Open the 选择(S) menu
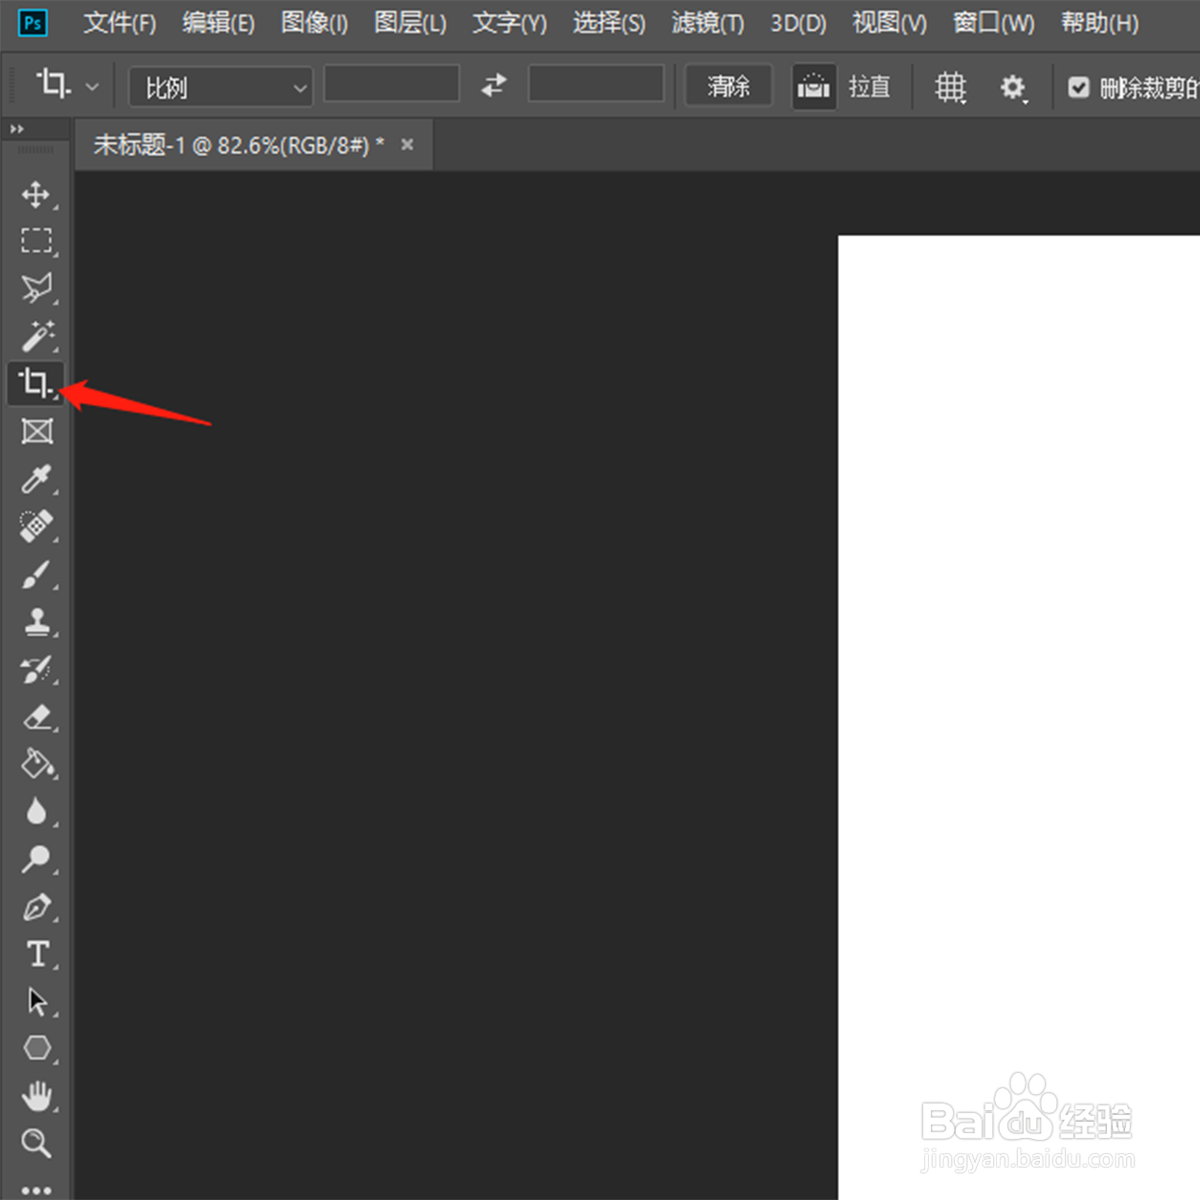This screenshot has width=1200, height=1200. click(609, 23)
